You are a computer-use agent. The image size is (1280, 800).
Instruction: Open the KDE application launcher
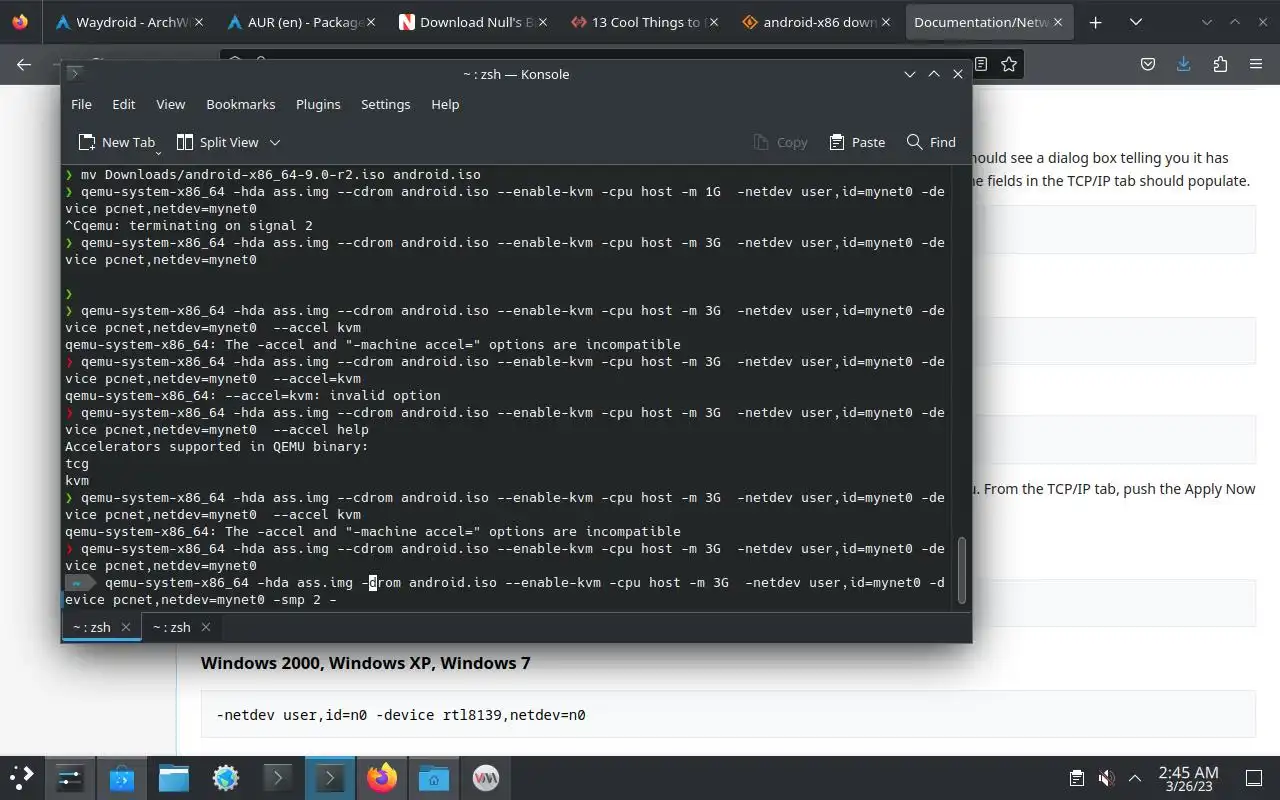(x=21, y=778)
